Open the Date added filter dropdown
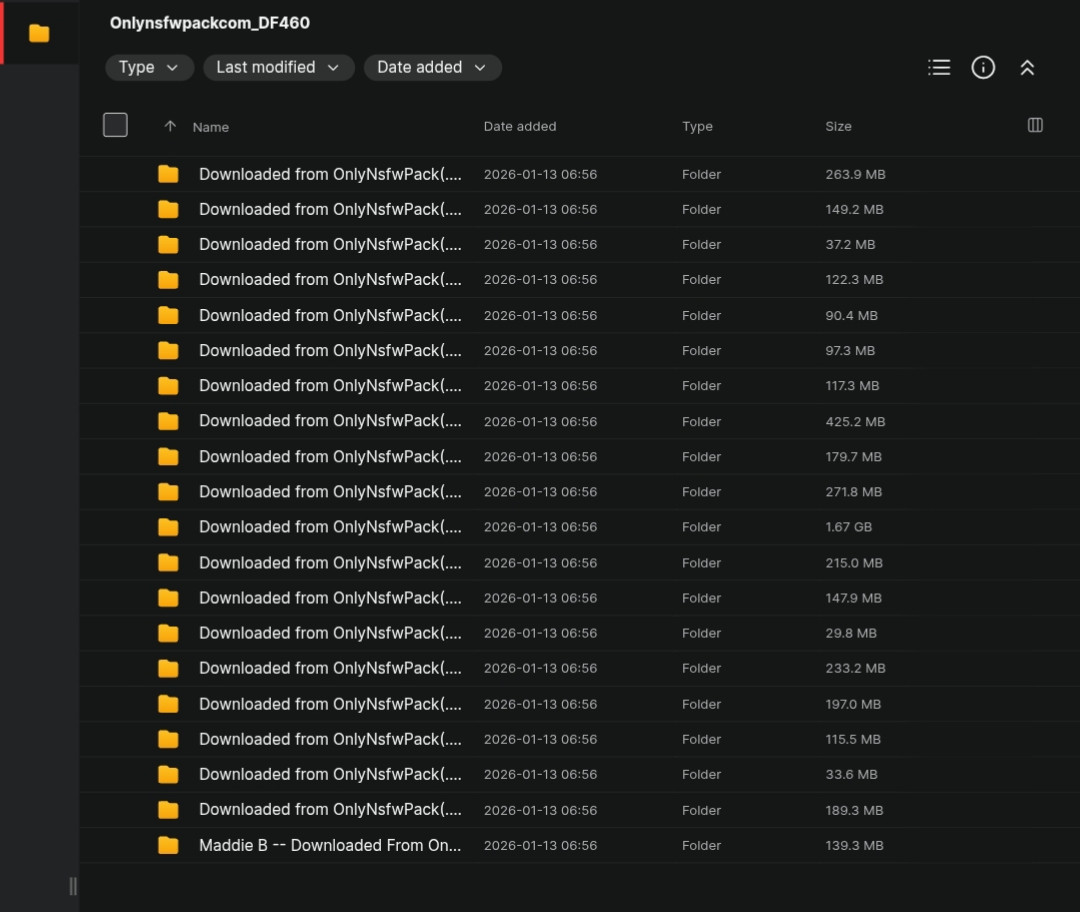This screenshot has width=1080, height=912. click(x=432, y=67)
